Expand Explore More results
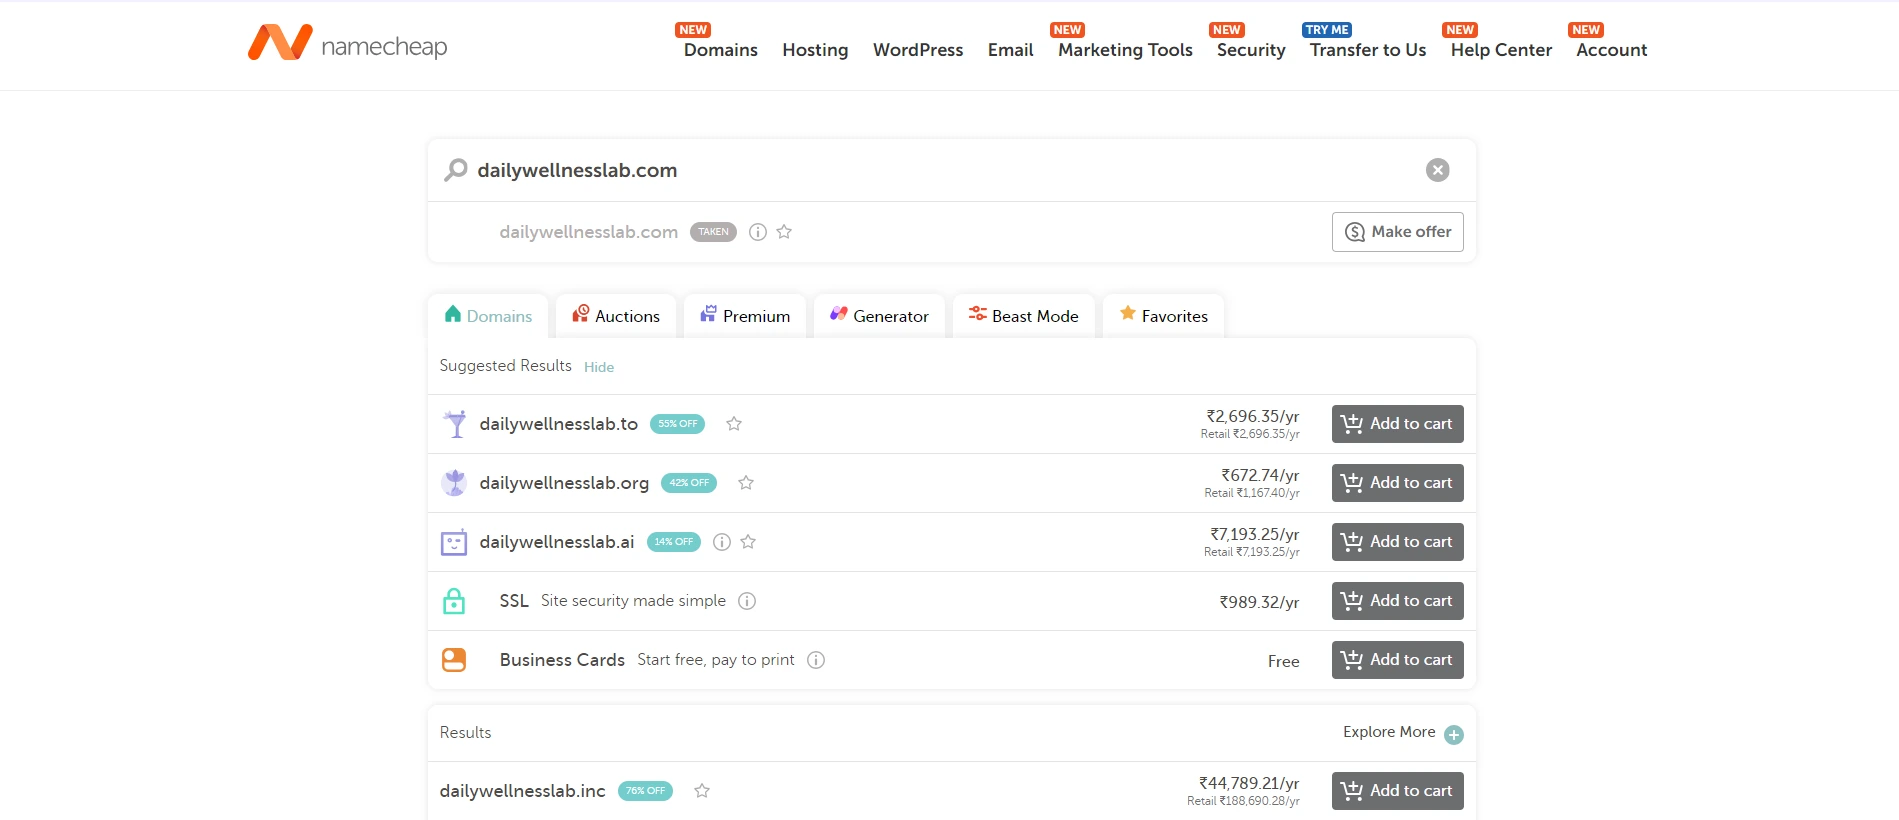Viewport: 1899px width, 820px height. coord(1453,734)
